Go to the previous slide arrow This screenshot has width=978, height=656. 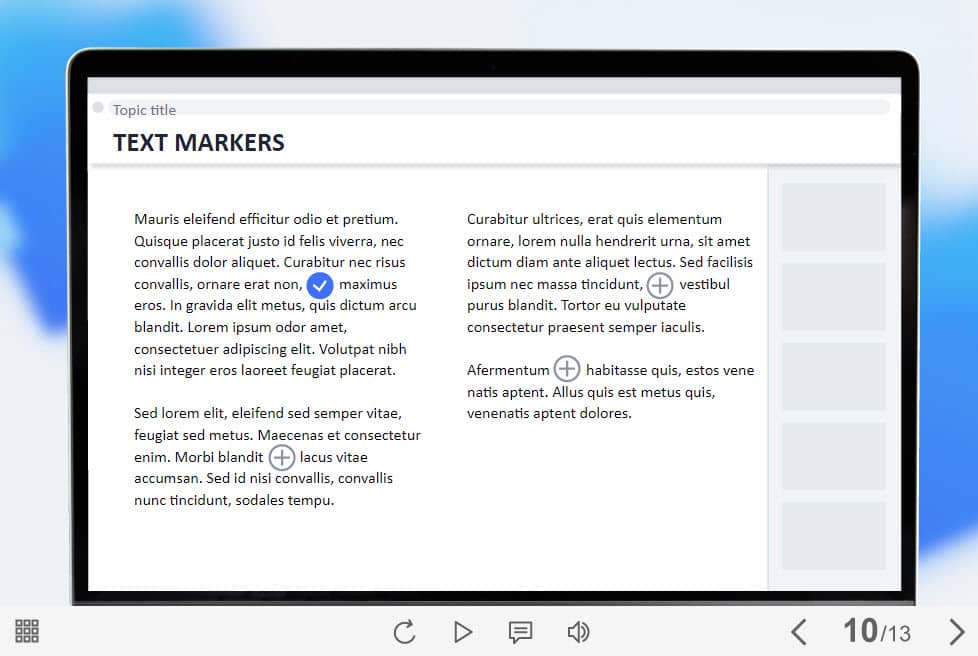coord(798,632)
